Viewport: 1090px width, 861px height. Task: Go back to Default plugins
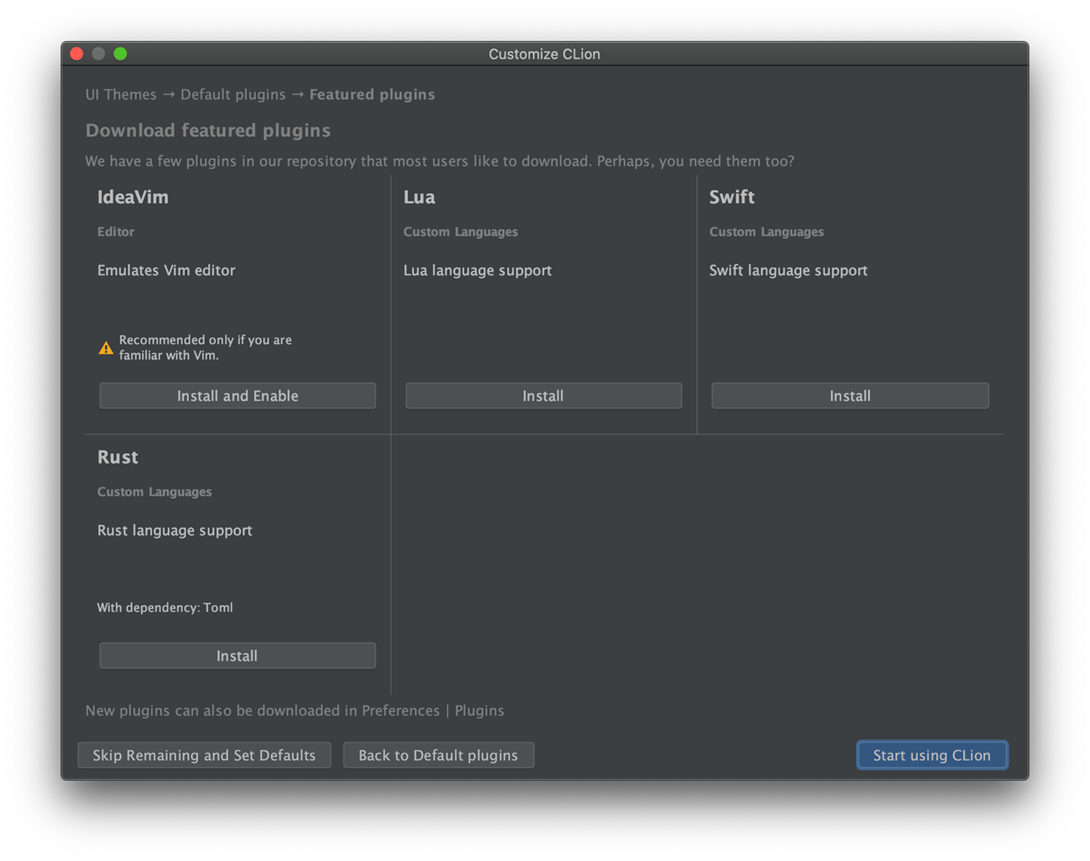tap(438, 755)
